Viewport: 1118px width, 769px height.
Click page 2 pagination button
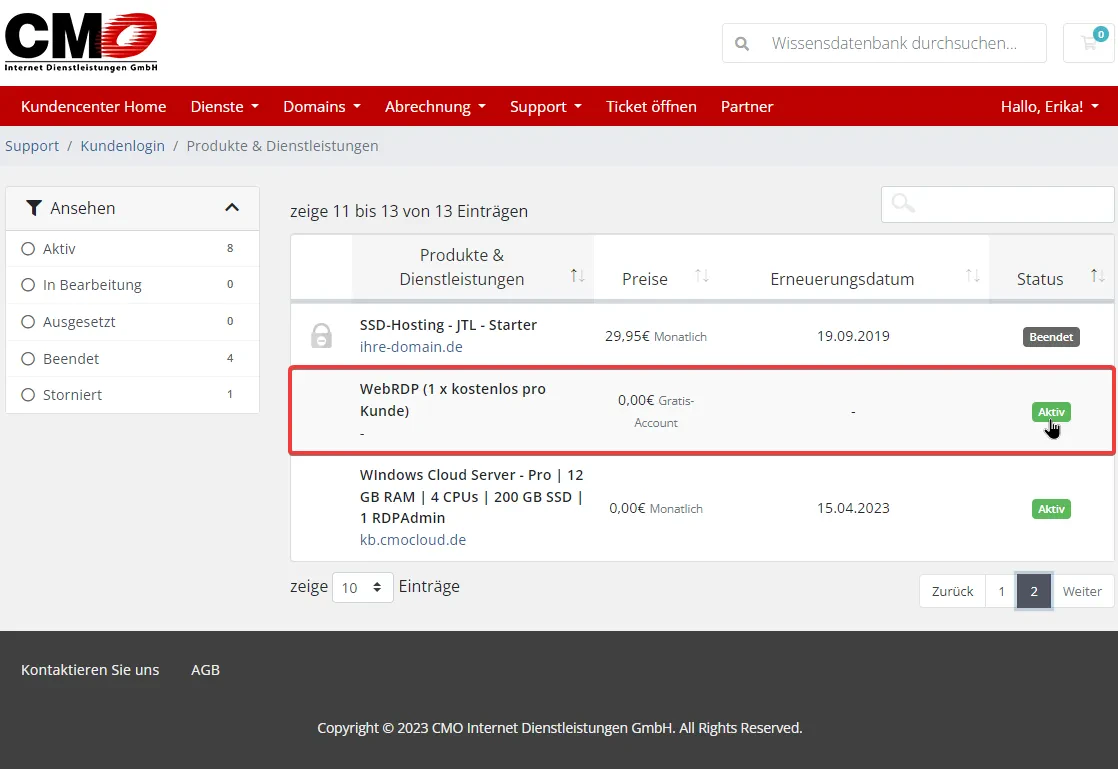(x=1034, y=592)
